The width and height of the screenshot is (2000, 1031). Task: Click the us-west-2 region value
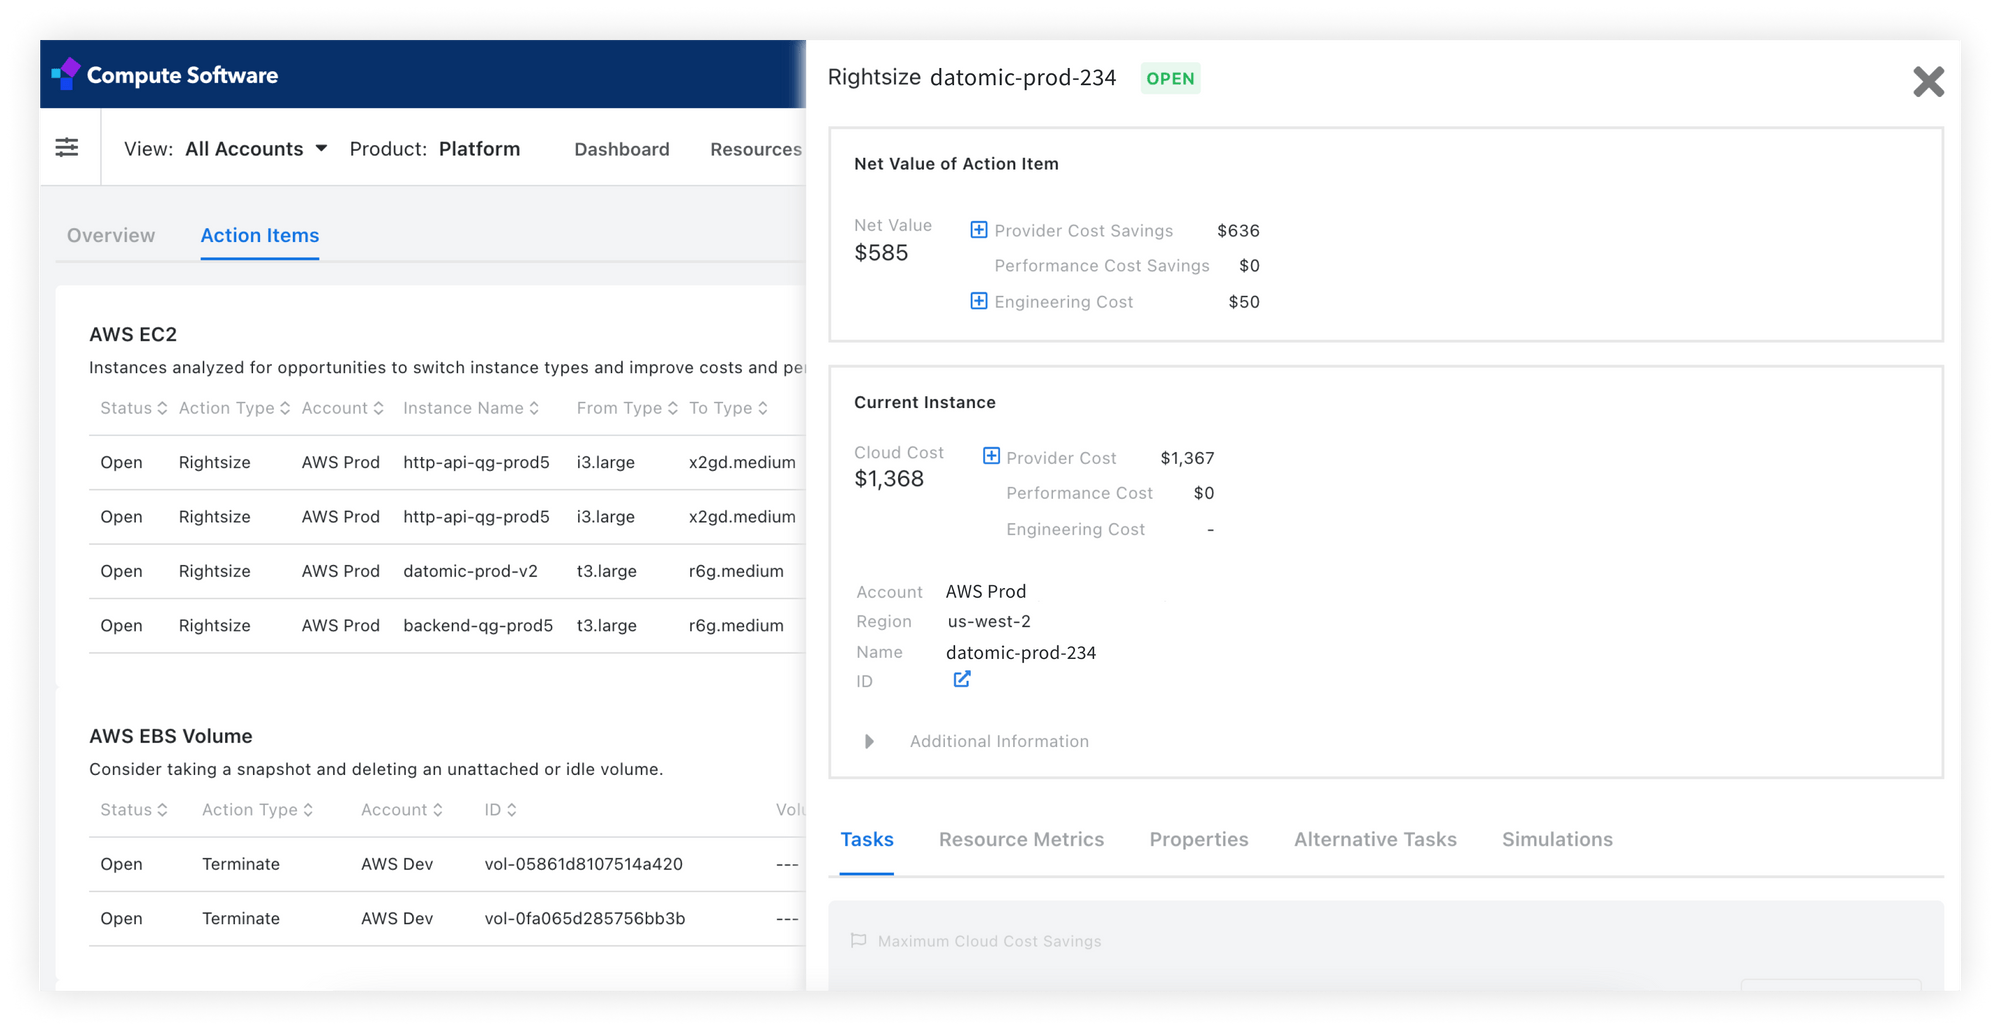pyautogui.click(x=989, y=621)
